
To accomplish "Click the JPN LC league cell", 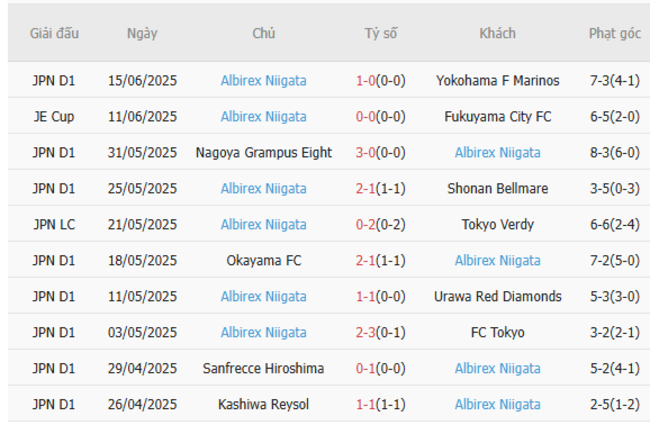I will [54, 225].
